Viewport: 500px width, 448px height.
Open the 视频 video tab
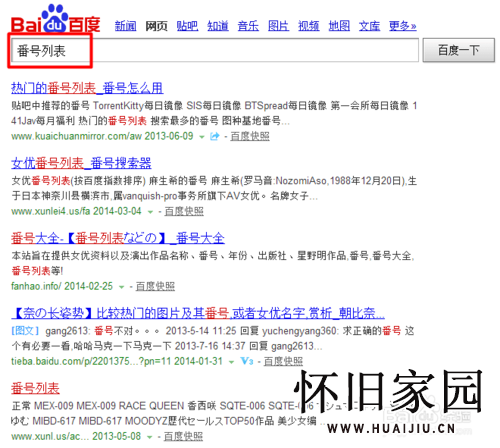coord(309,26)
